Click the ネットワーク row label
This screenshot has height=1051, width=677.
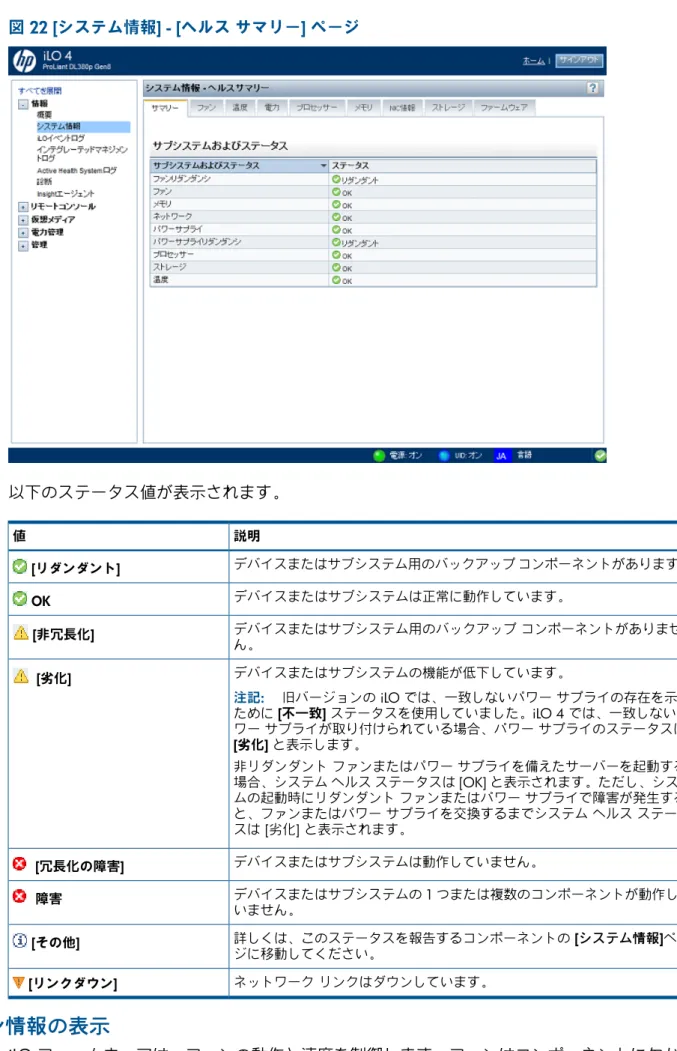point(172,217)
